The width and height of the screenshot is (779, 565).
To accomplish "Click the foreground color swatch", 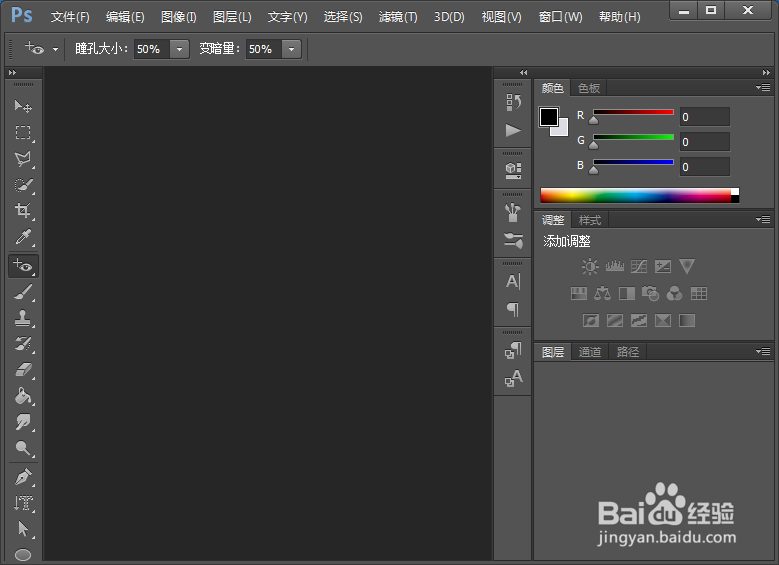I will (x=548, y=117).
